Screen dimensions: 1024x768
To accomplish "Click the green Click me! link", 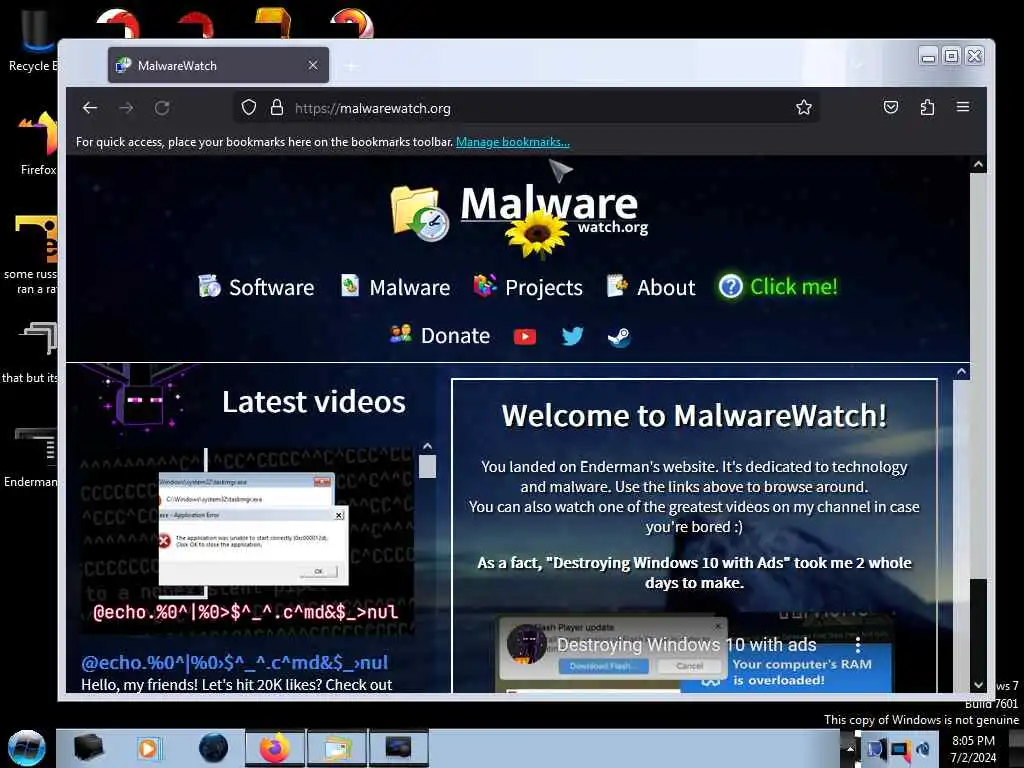I will pos(778,287).
